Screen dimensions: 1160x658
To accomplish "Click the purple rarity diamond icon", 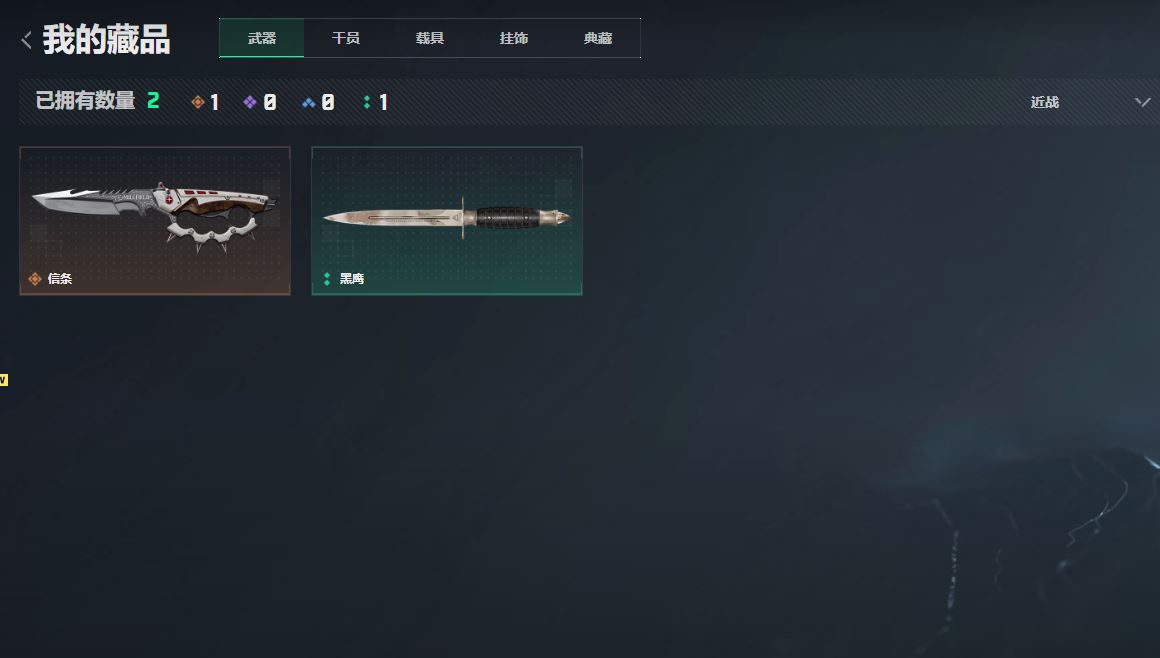I will coord(250,102).
